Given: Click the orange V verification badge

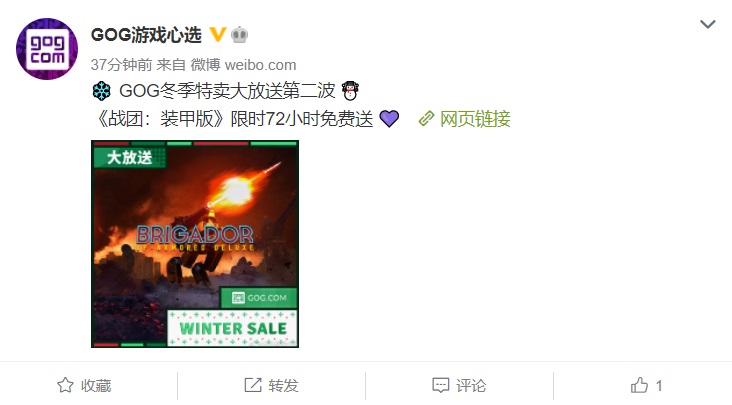Looking at the screenshot, I should point(218,35).
